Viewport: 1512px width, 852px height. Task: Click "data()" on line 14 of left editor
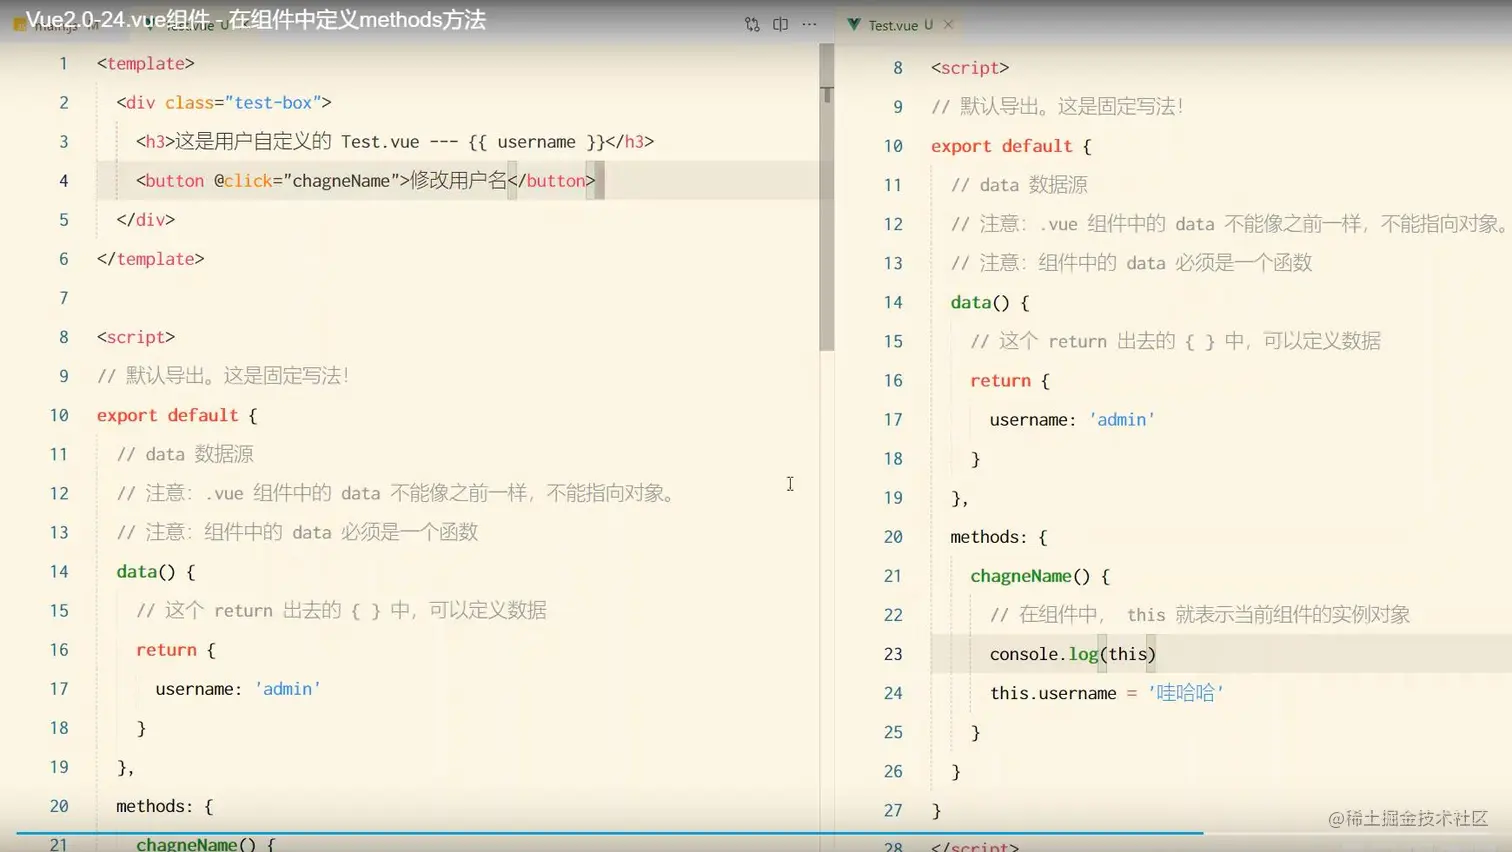pos(146,571)
